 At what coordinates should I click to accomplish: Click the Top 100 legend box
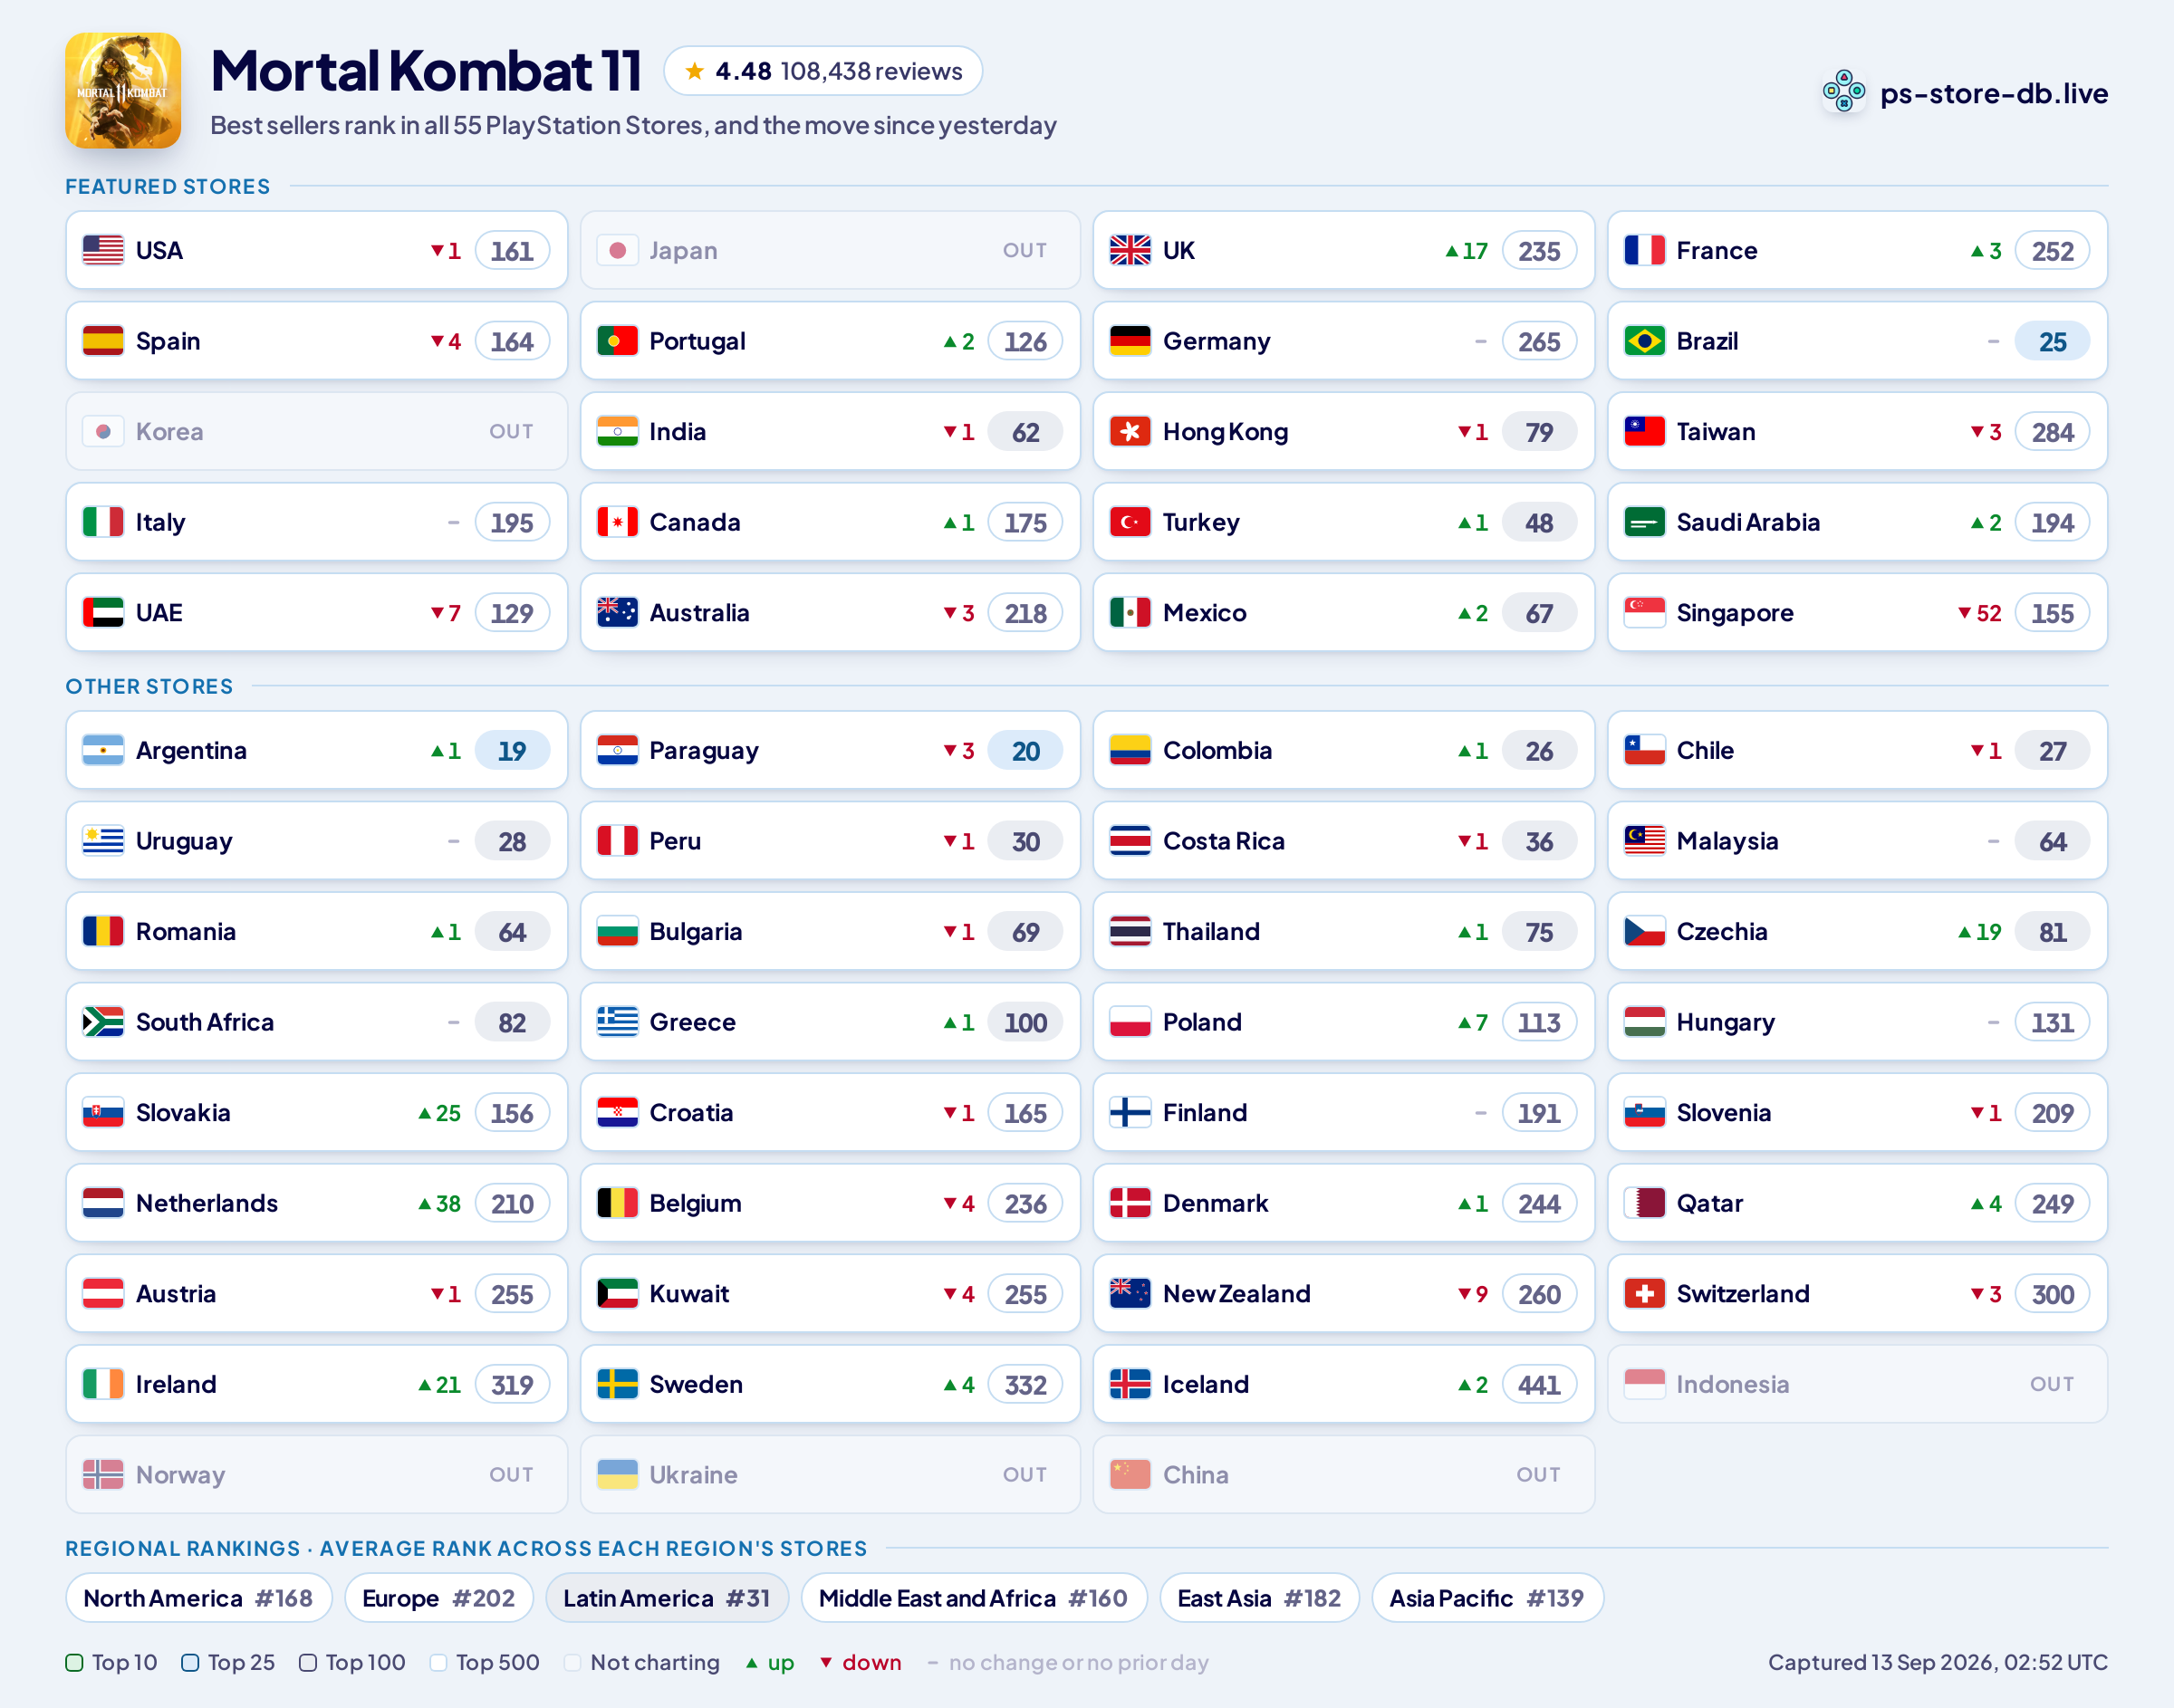pyautogui.click(x=308, y=1663)
